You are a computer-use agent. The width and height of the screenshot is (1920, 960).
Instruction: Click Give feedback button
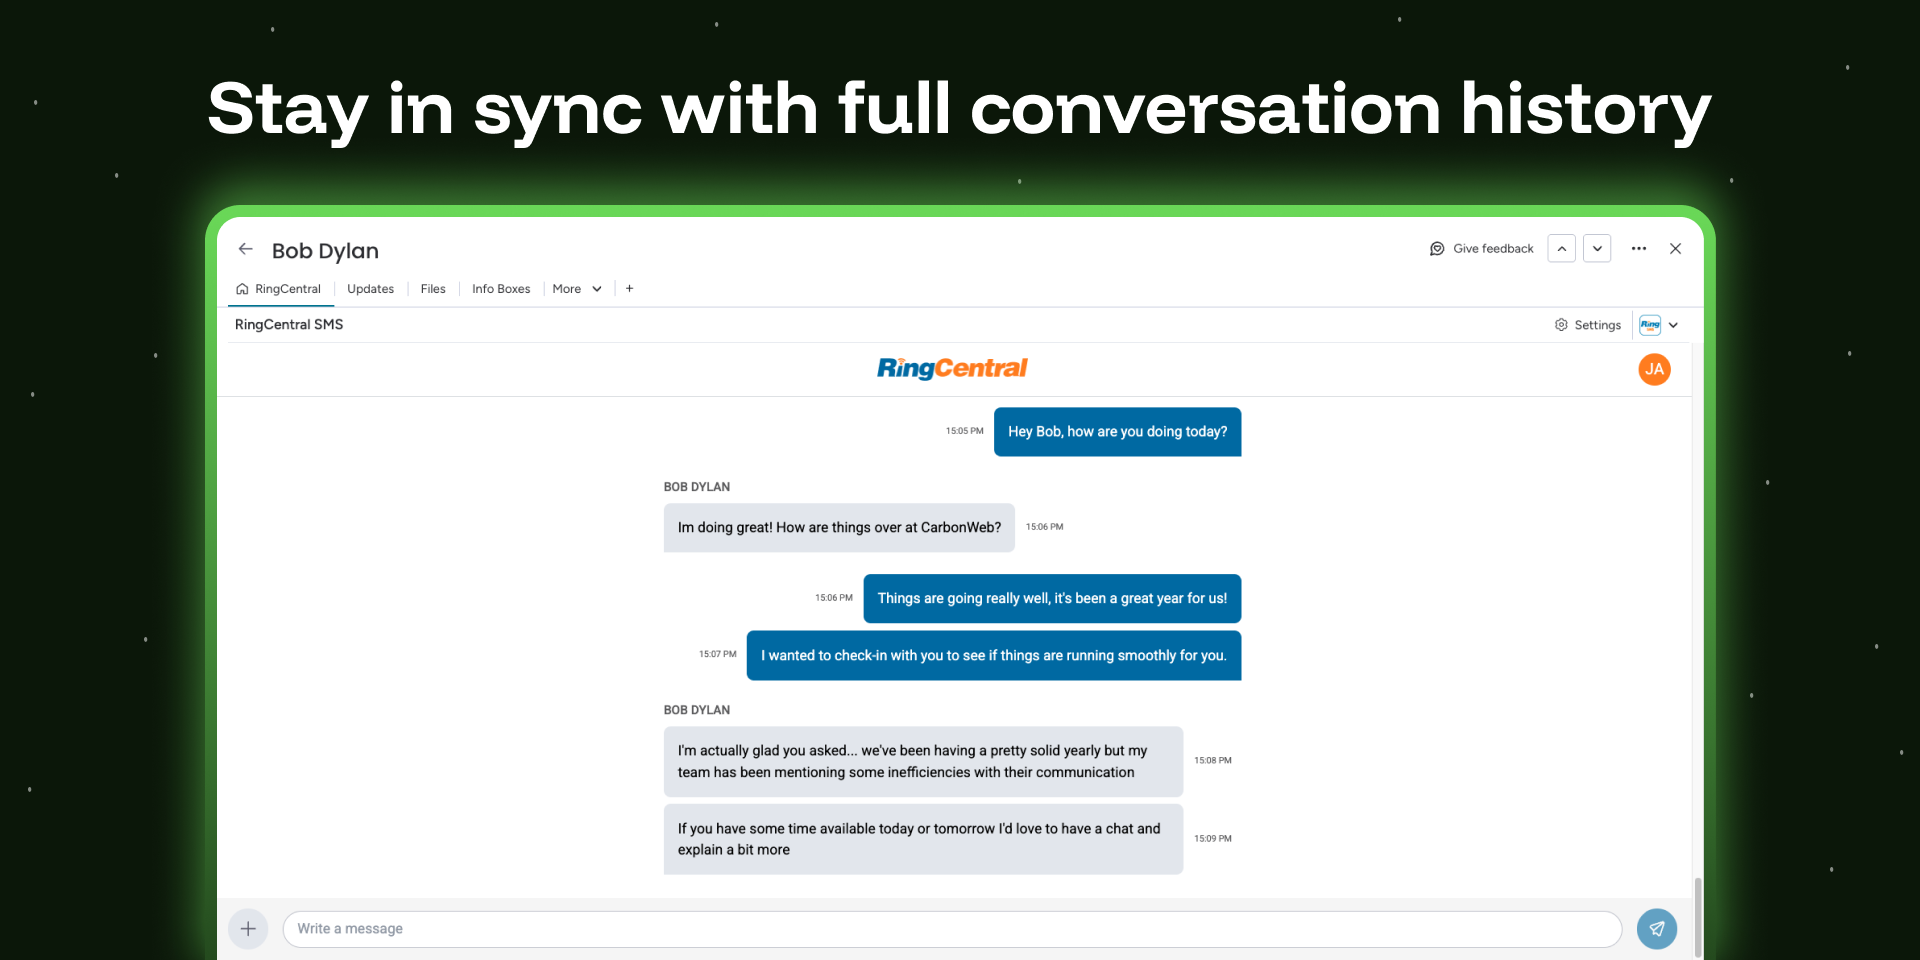[x=1481, y=249]
